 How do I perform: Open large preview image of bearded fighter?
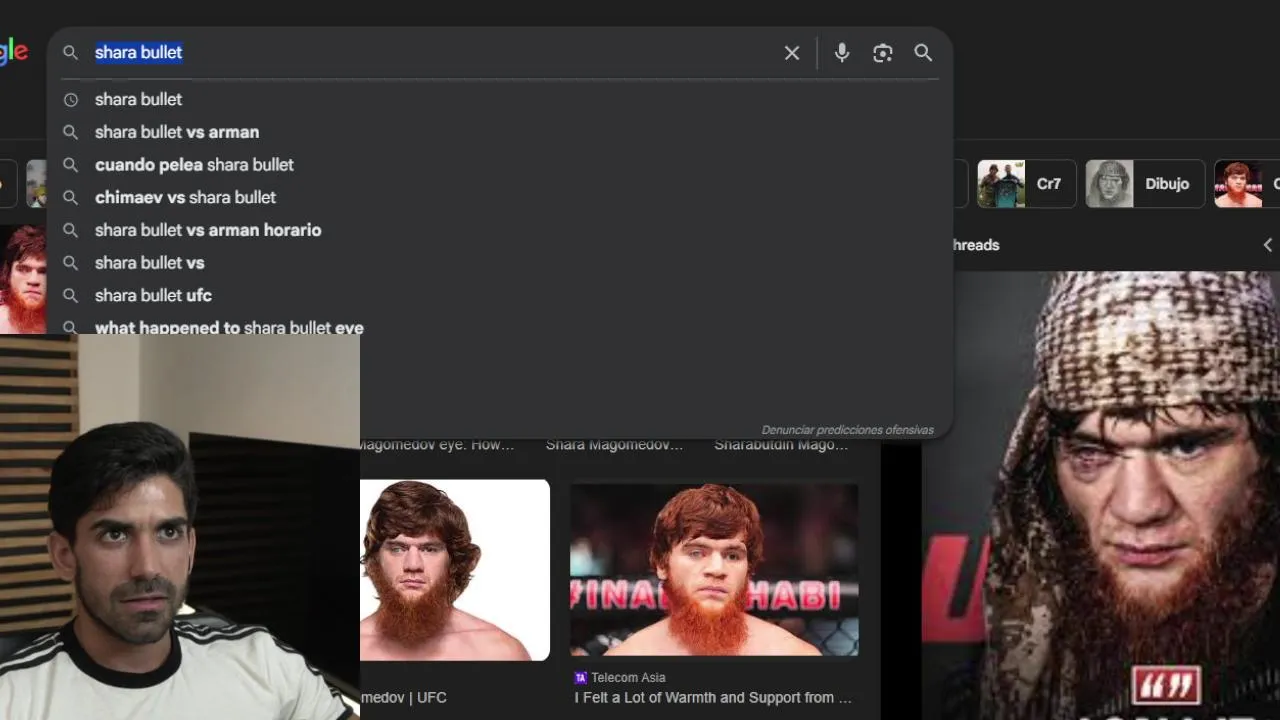(x=1101, y=496)
